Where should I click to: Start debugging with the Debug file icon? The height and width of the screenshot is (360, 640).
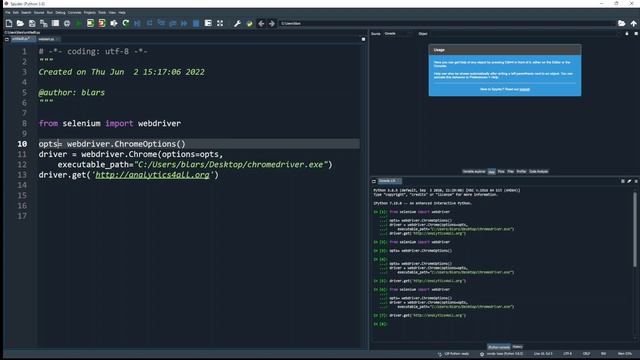click(137, 23)
